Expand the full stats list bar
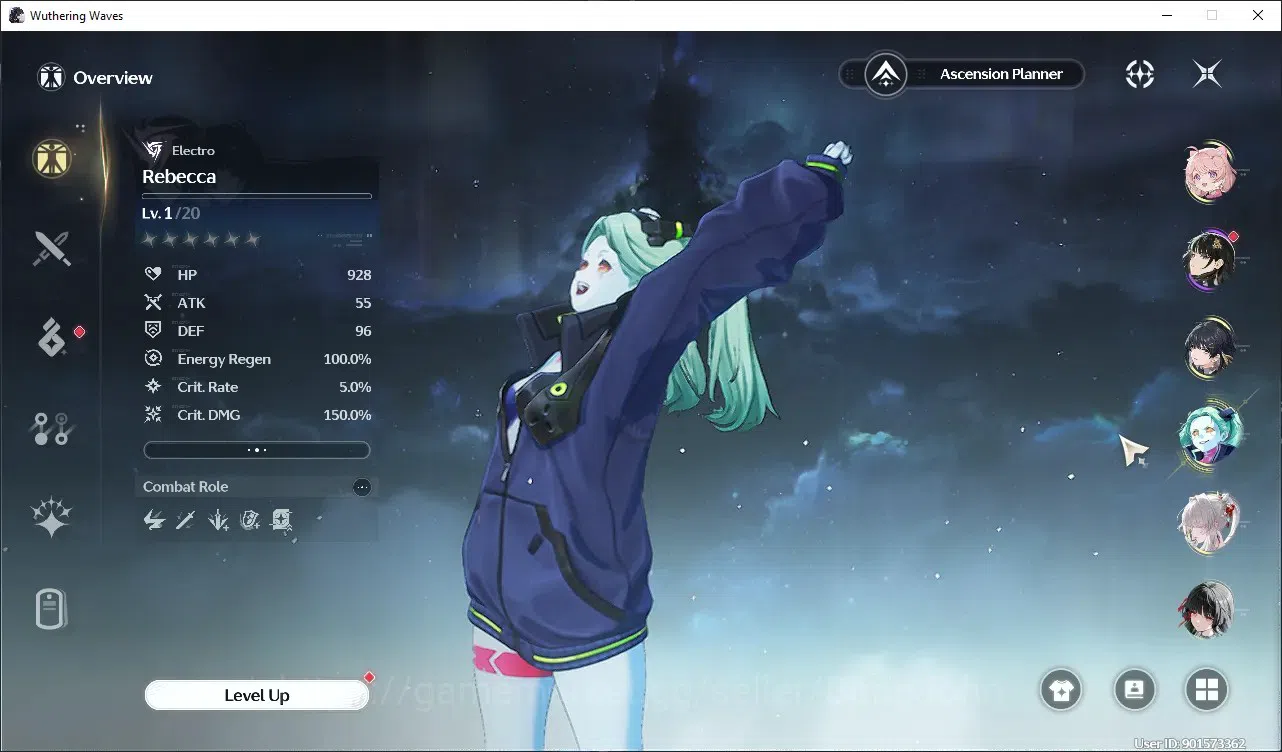Screen dimensions: 1282x752 pyautogui.click(x=257, y=450)
